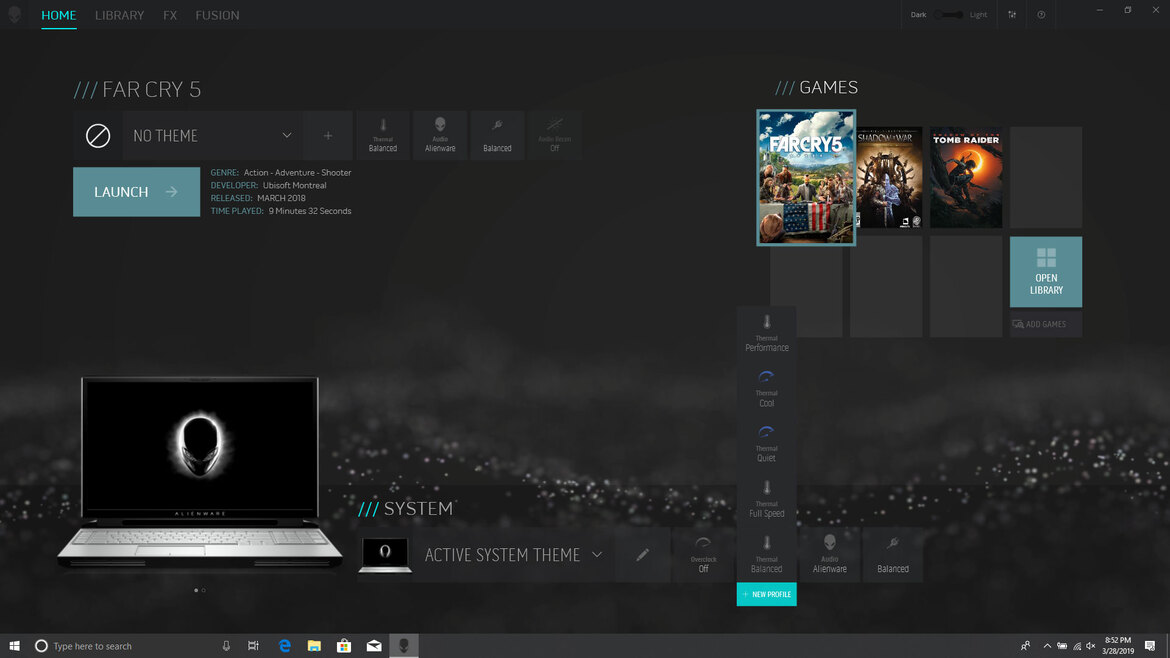Toggle the Dark/Light theme switch
Image resolution: width=1170 pixels, height=658 pixels.
pyautogui.click(x=948, y=15)
